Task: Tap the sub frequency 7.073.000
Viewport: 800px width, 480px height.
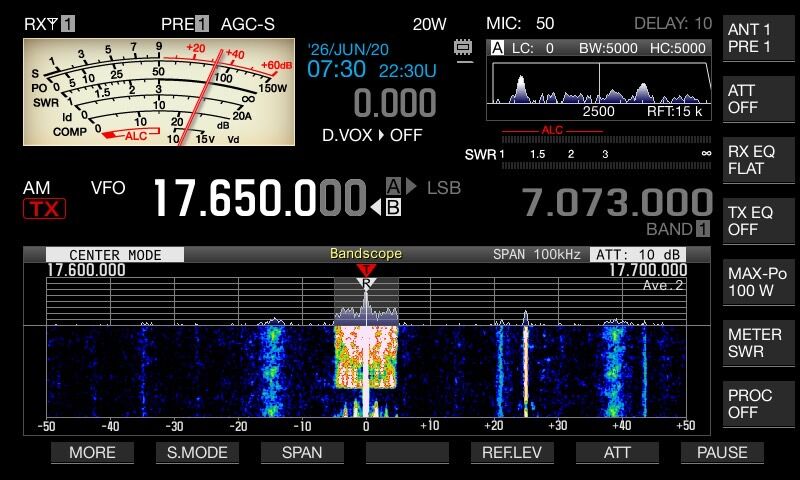Action: (617, 202)
